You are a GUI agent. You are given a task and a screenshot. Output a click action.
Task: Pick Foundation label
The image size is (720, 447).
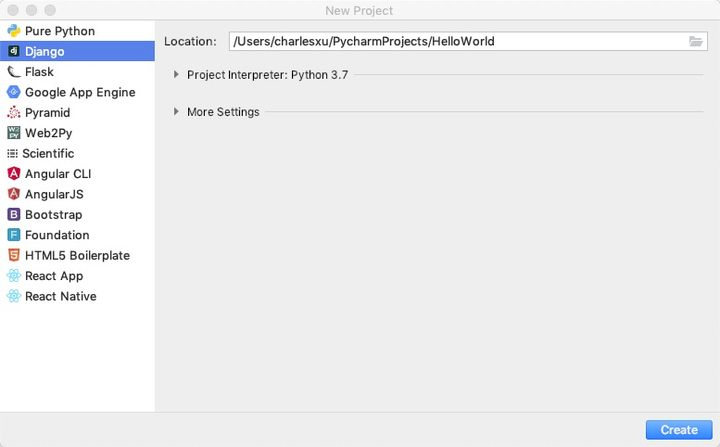[57, 235]
